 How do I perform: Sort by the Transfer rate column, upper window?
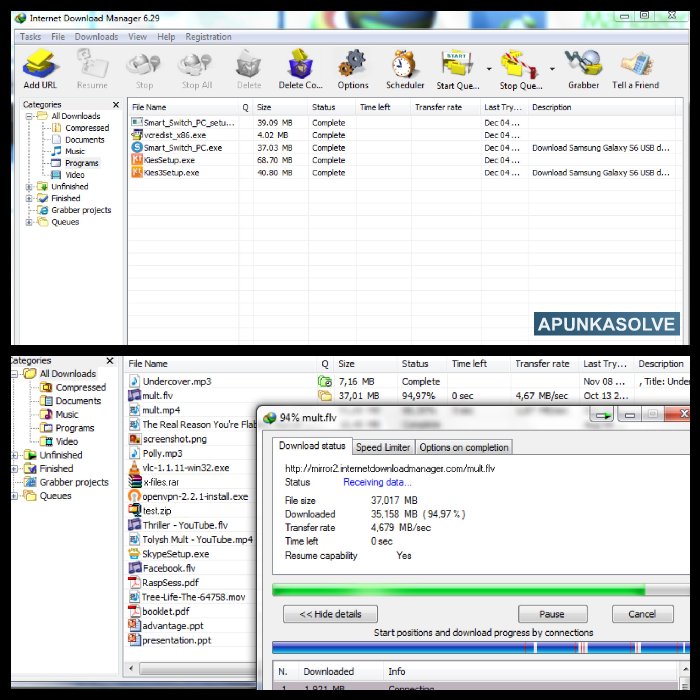446,107
